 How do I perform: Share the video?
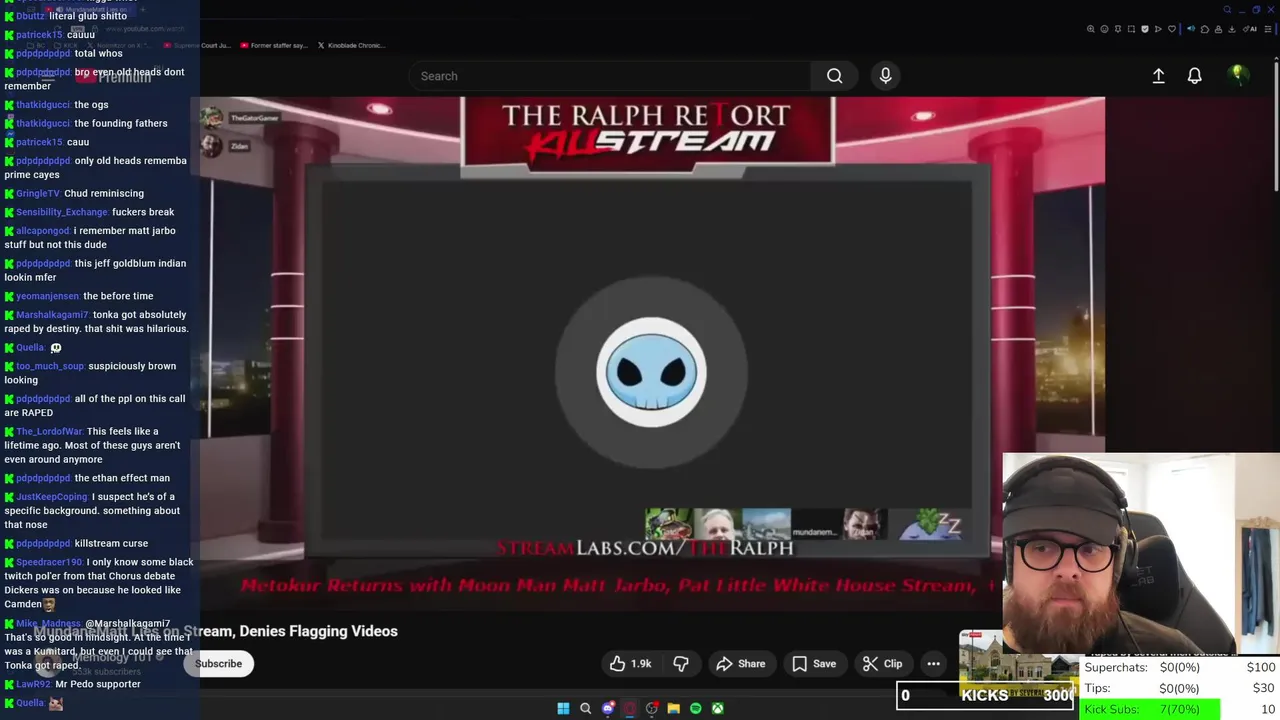pyautogui.click(x=741, y=664)
